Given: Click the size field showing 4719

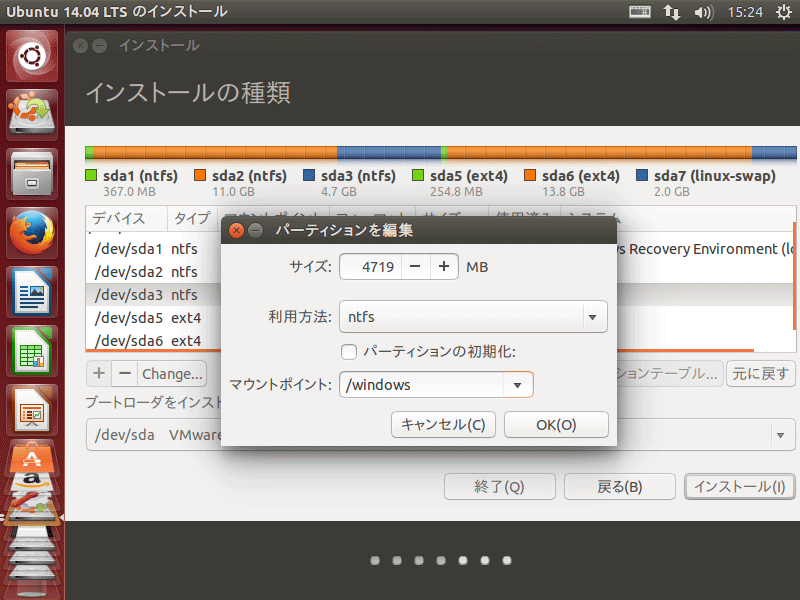Looking at the screenshot, I should coord(371,266).
